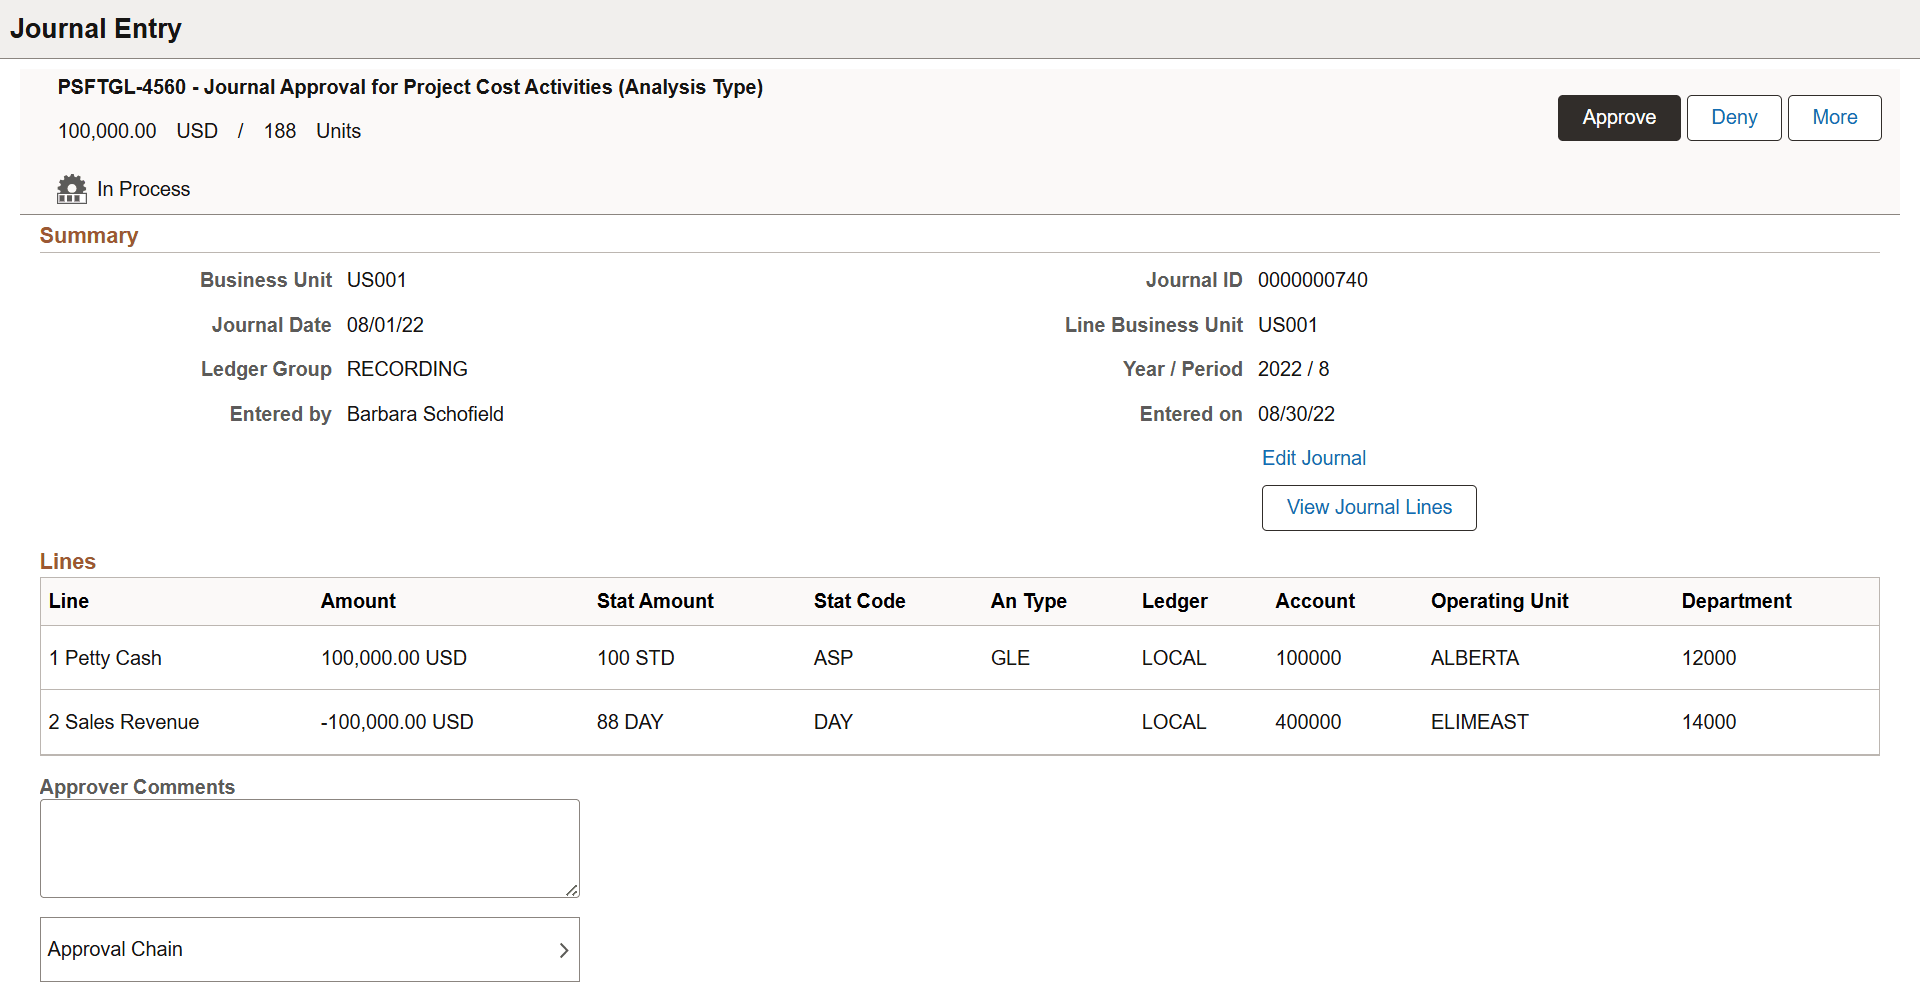Expand Approval Chain using its chevron

563,950
